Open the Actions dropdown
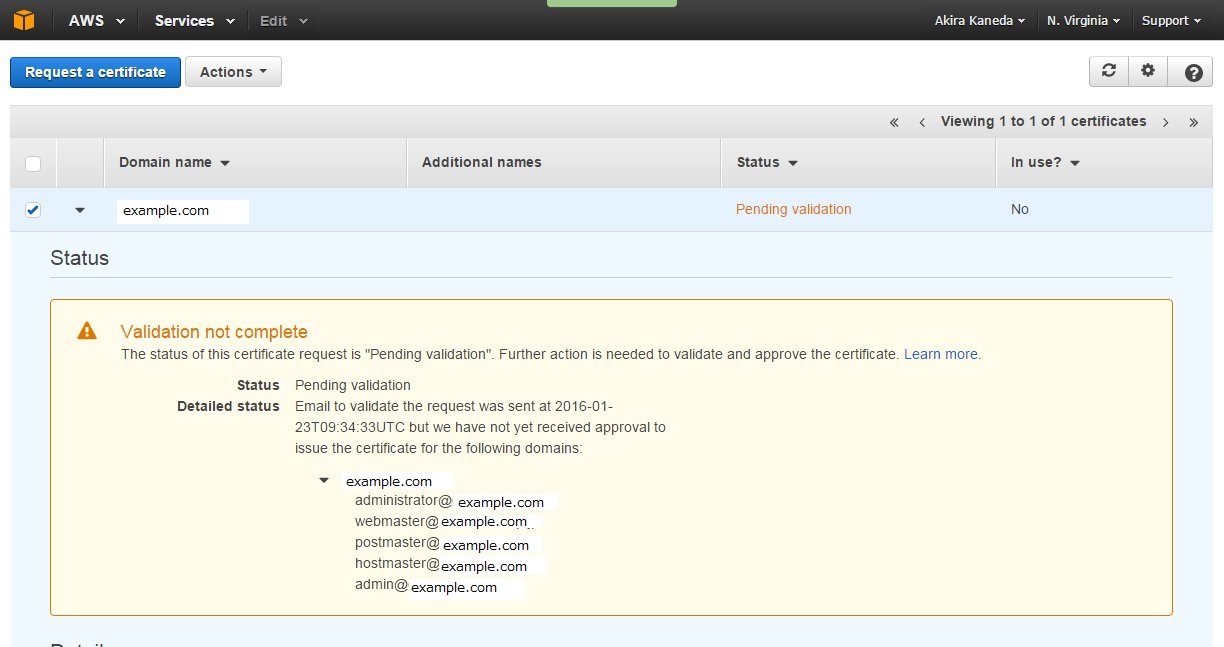 click(x=233, y=72)
